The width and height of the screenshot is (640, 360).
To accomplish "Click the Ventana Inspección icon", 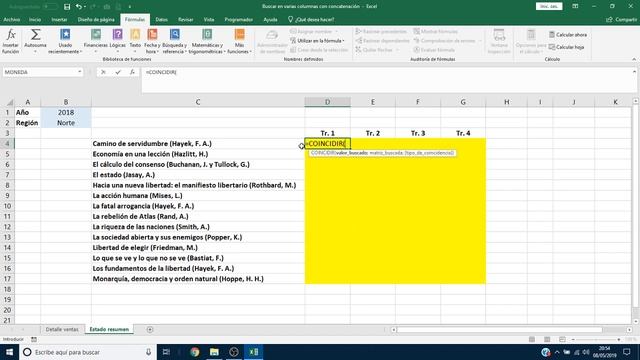I will point(499,41).
